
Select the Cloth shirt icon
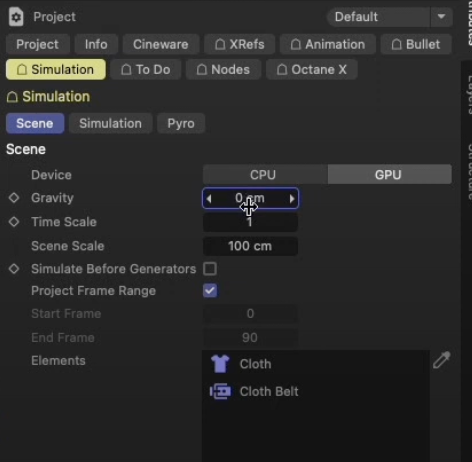pyautogui.click(x=220, y=364)
